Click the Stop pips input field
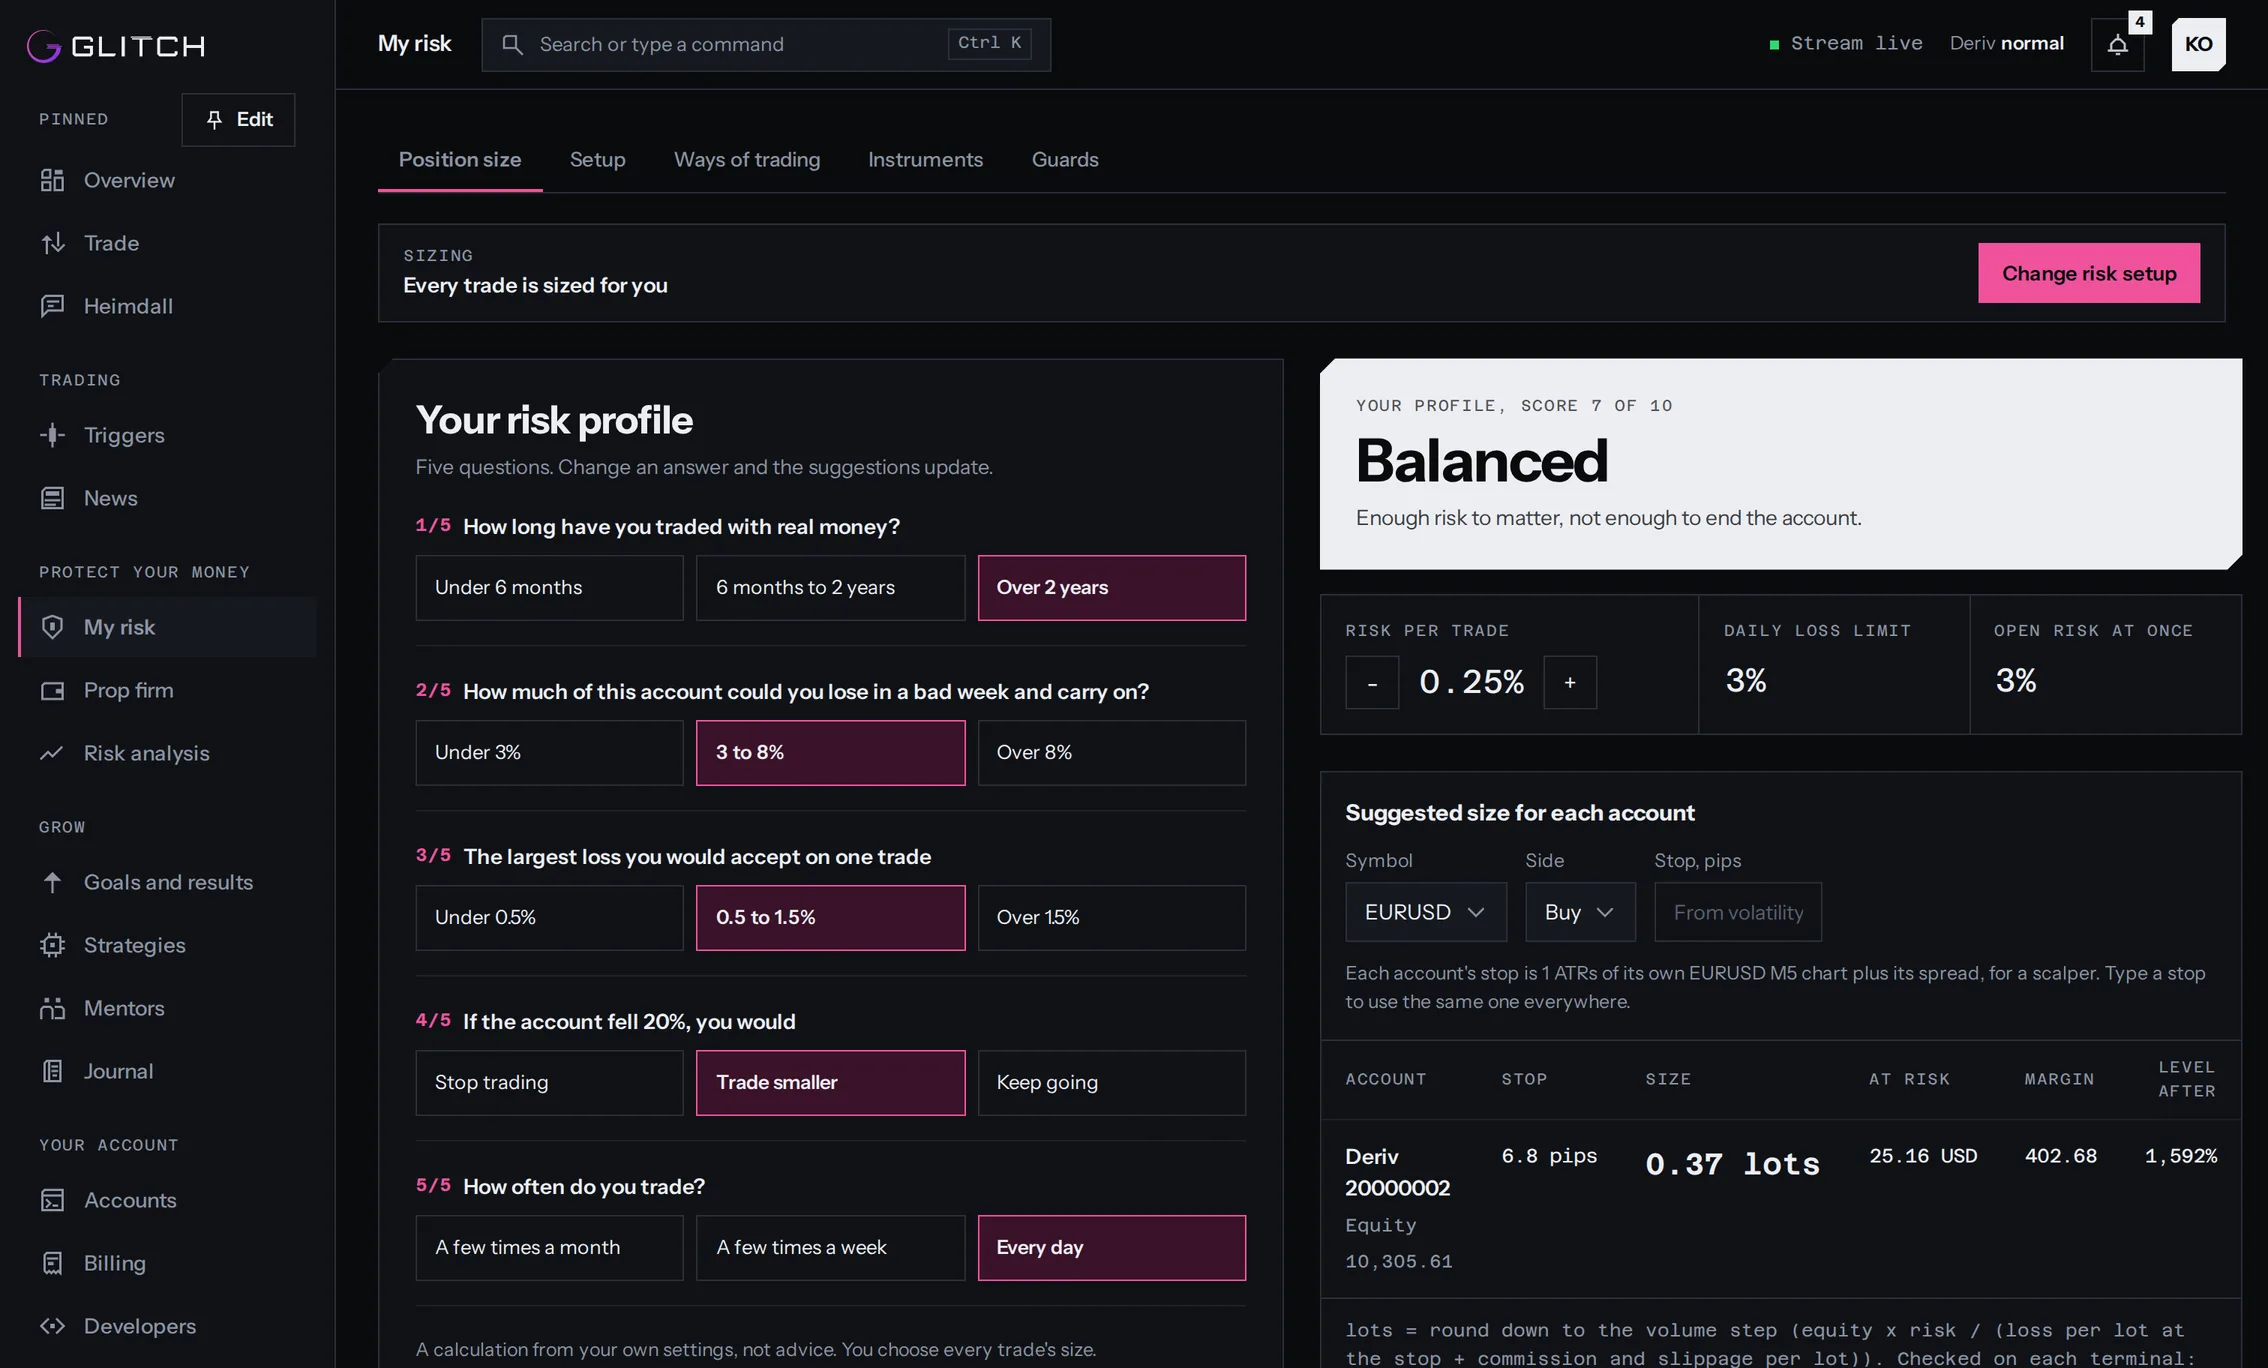Image resolution: width=2268 pixels, height=1368 pixels. [1738, 912]
